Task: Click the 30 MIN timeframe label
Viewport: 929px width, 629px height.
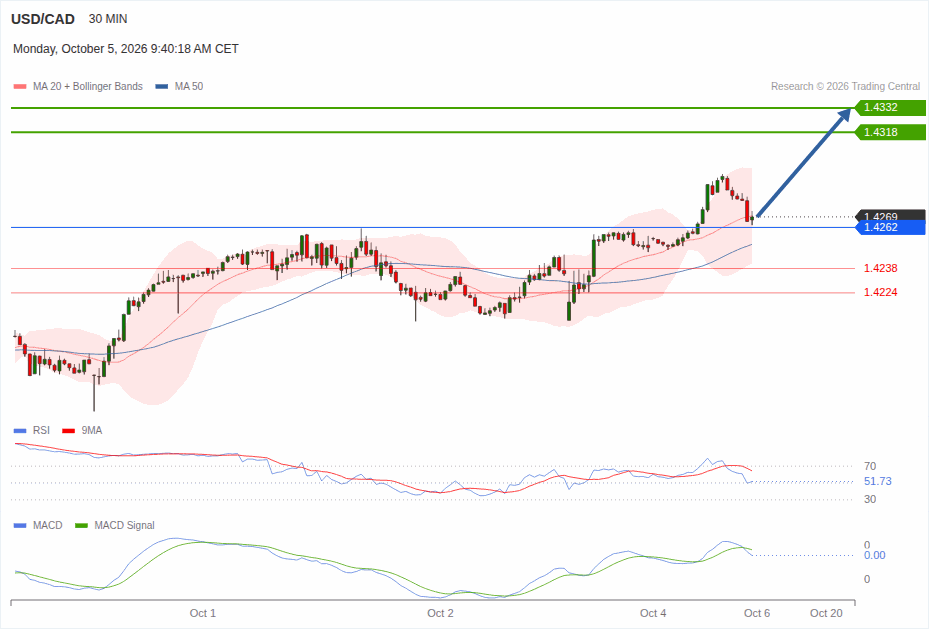Action: click(x=108, y=19)
